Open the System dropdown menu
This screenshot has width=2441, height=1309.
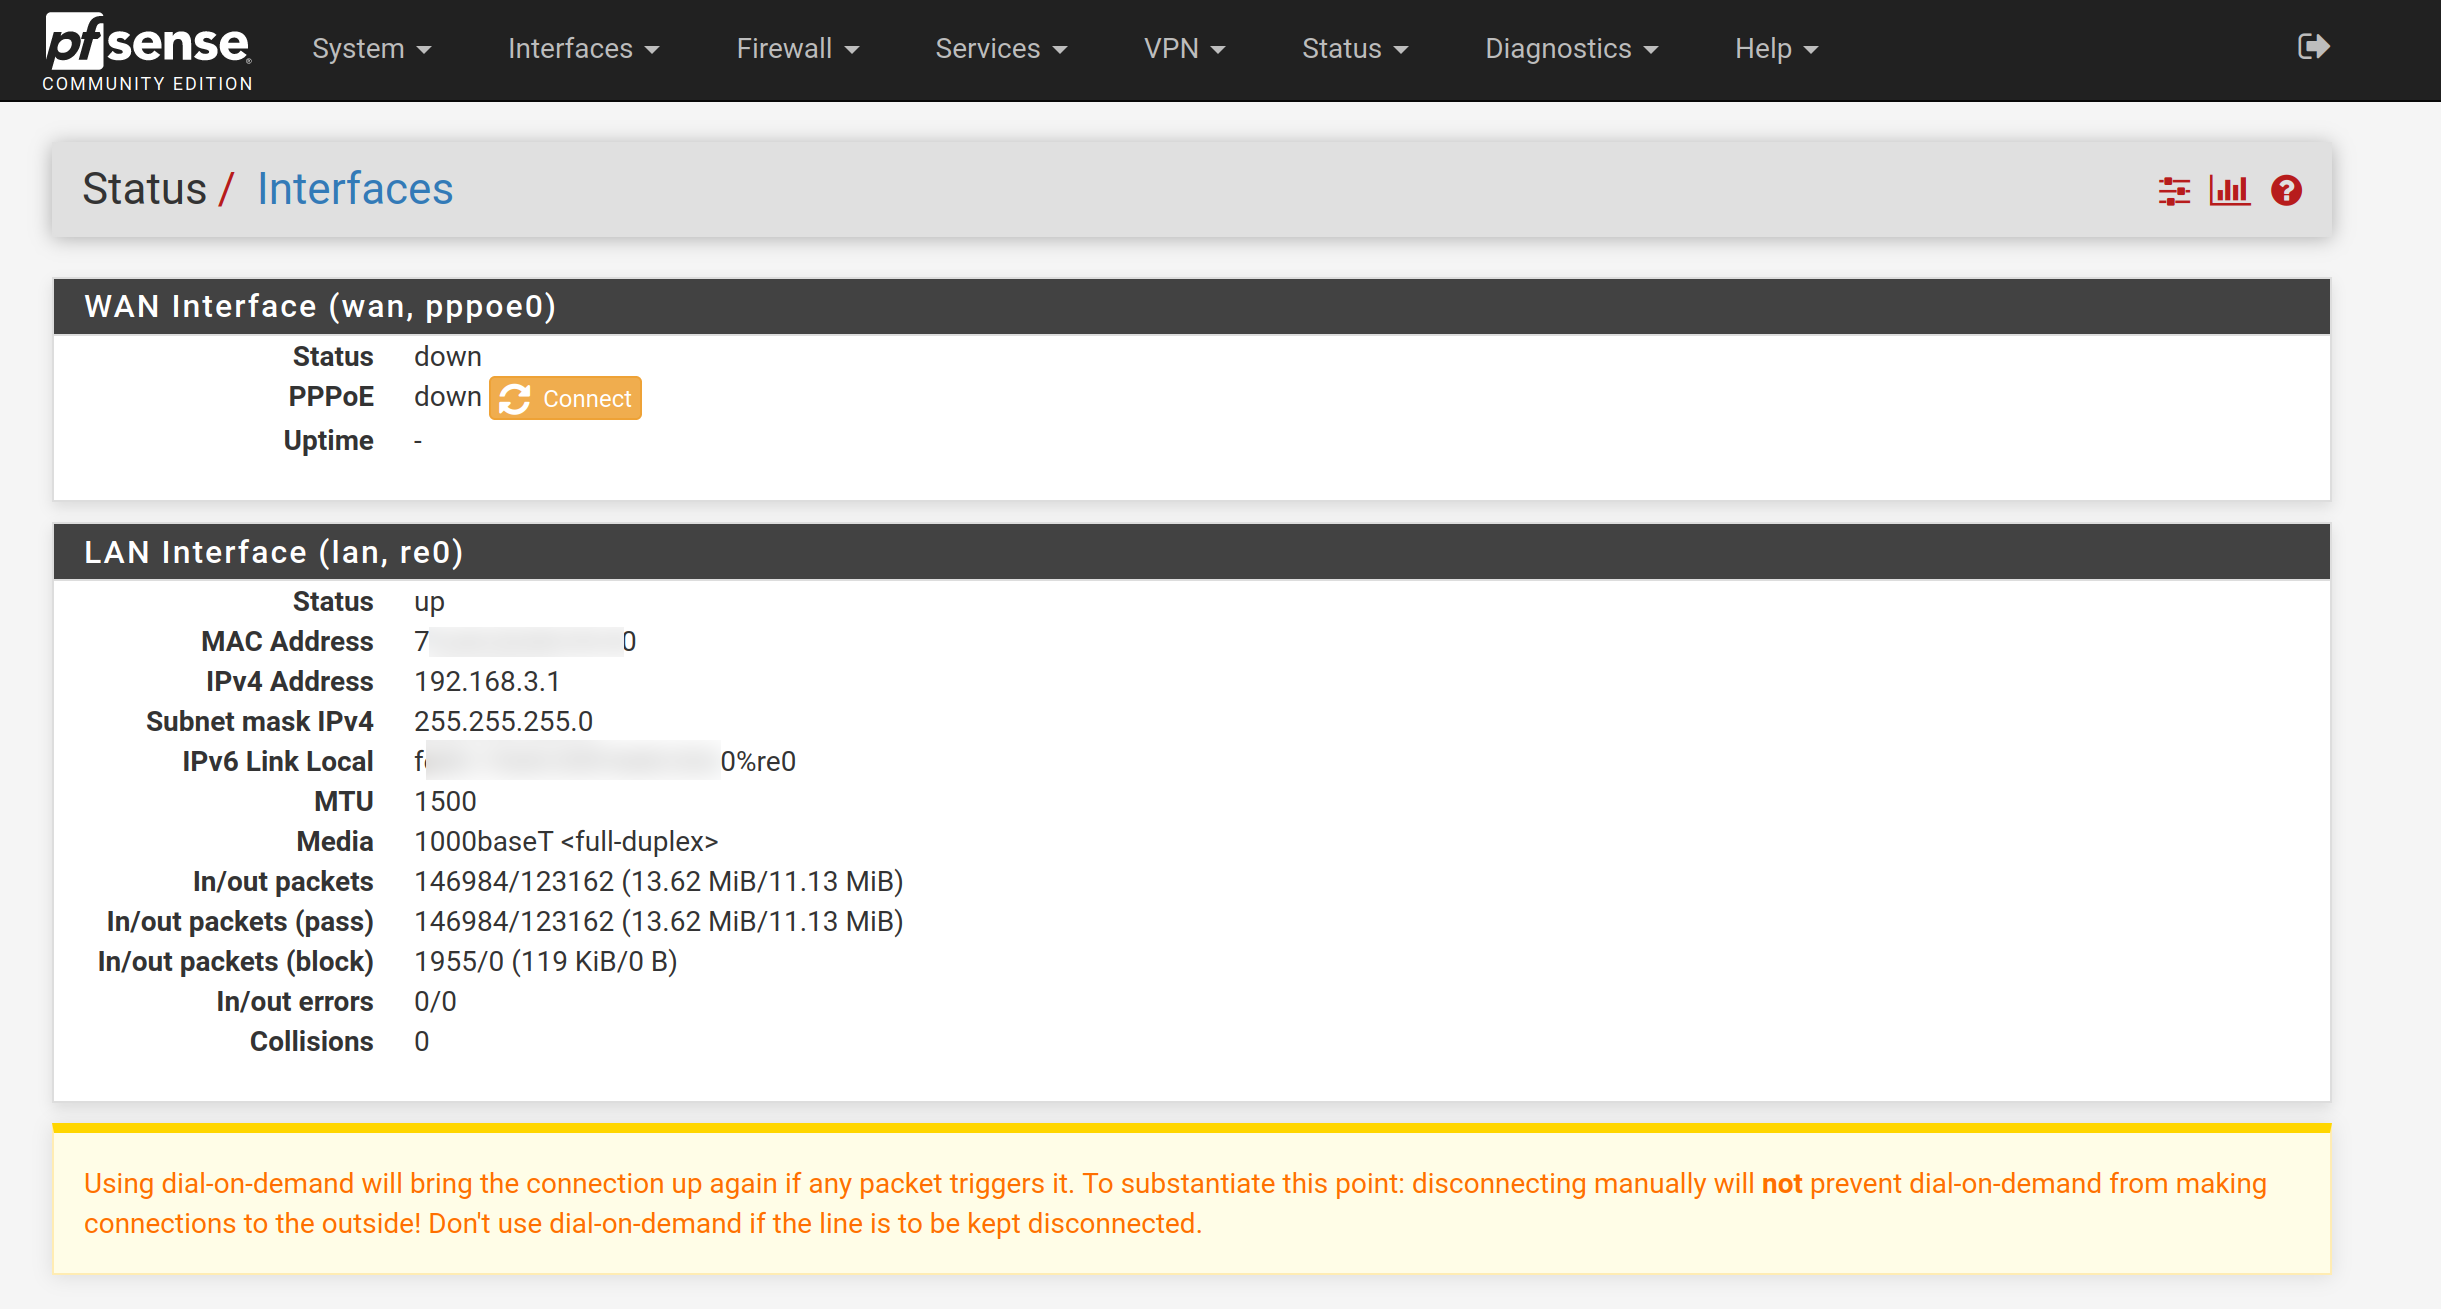[x=371, y=48]
